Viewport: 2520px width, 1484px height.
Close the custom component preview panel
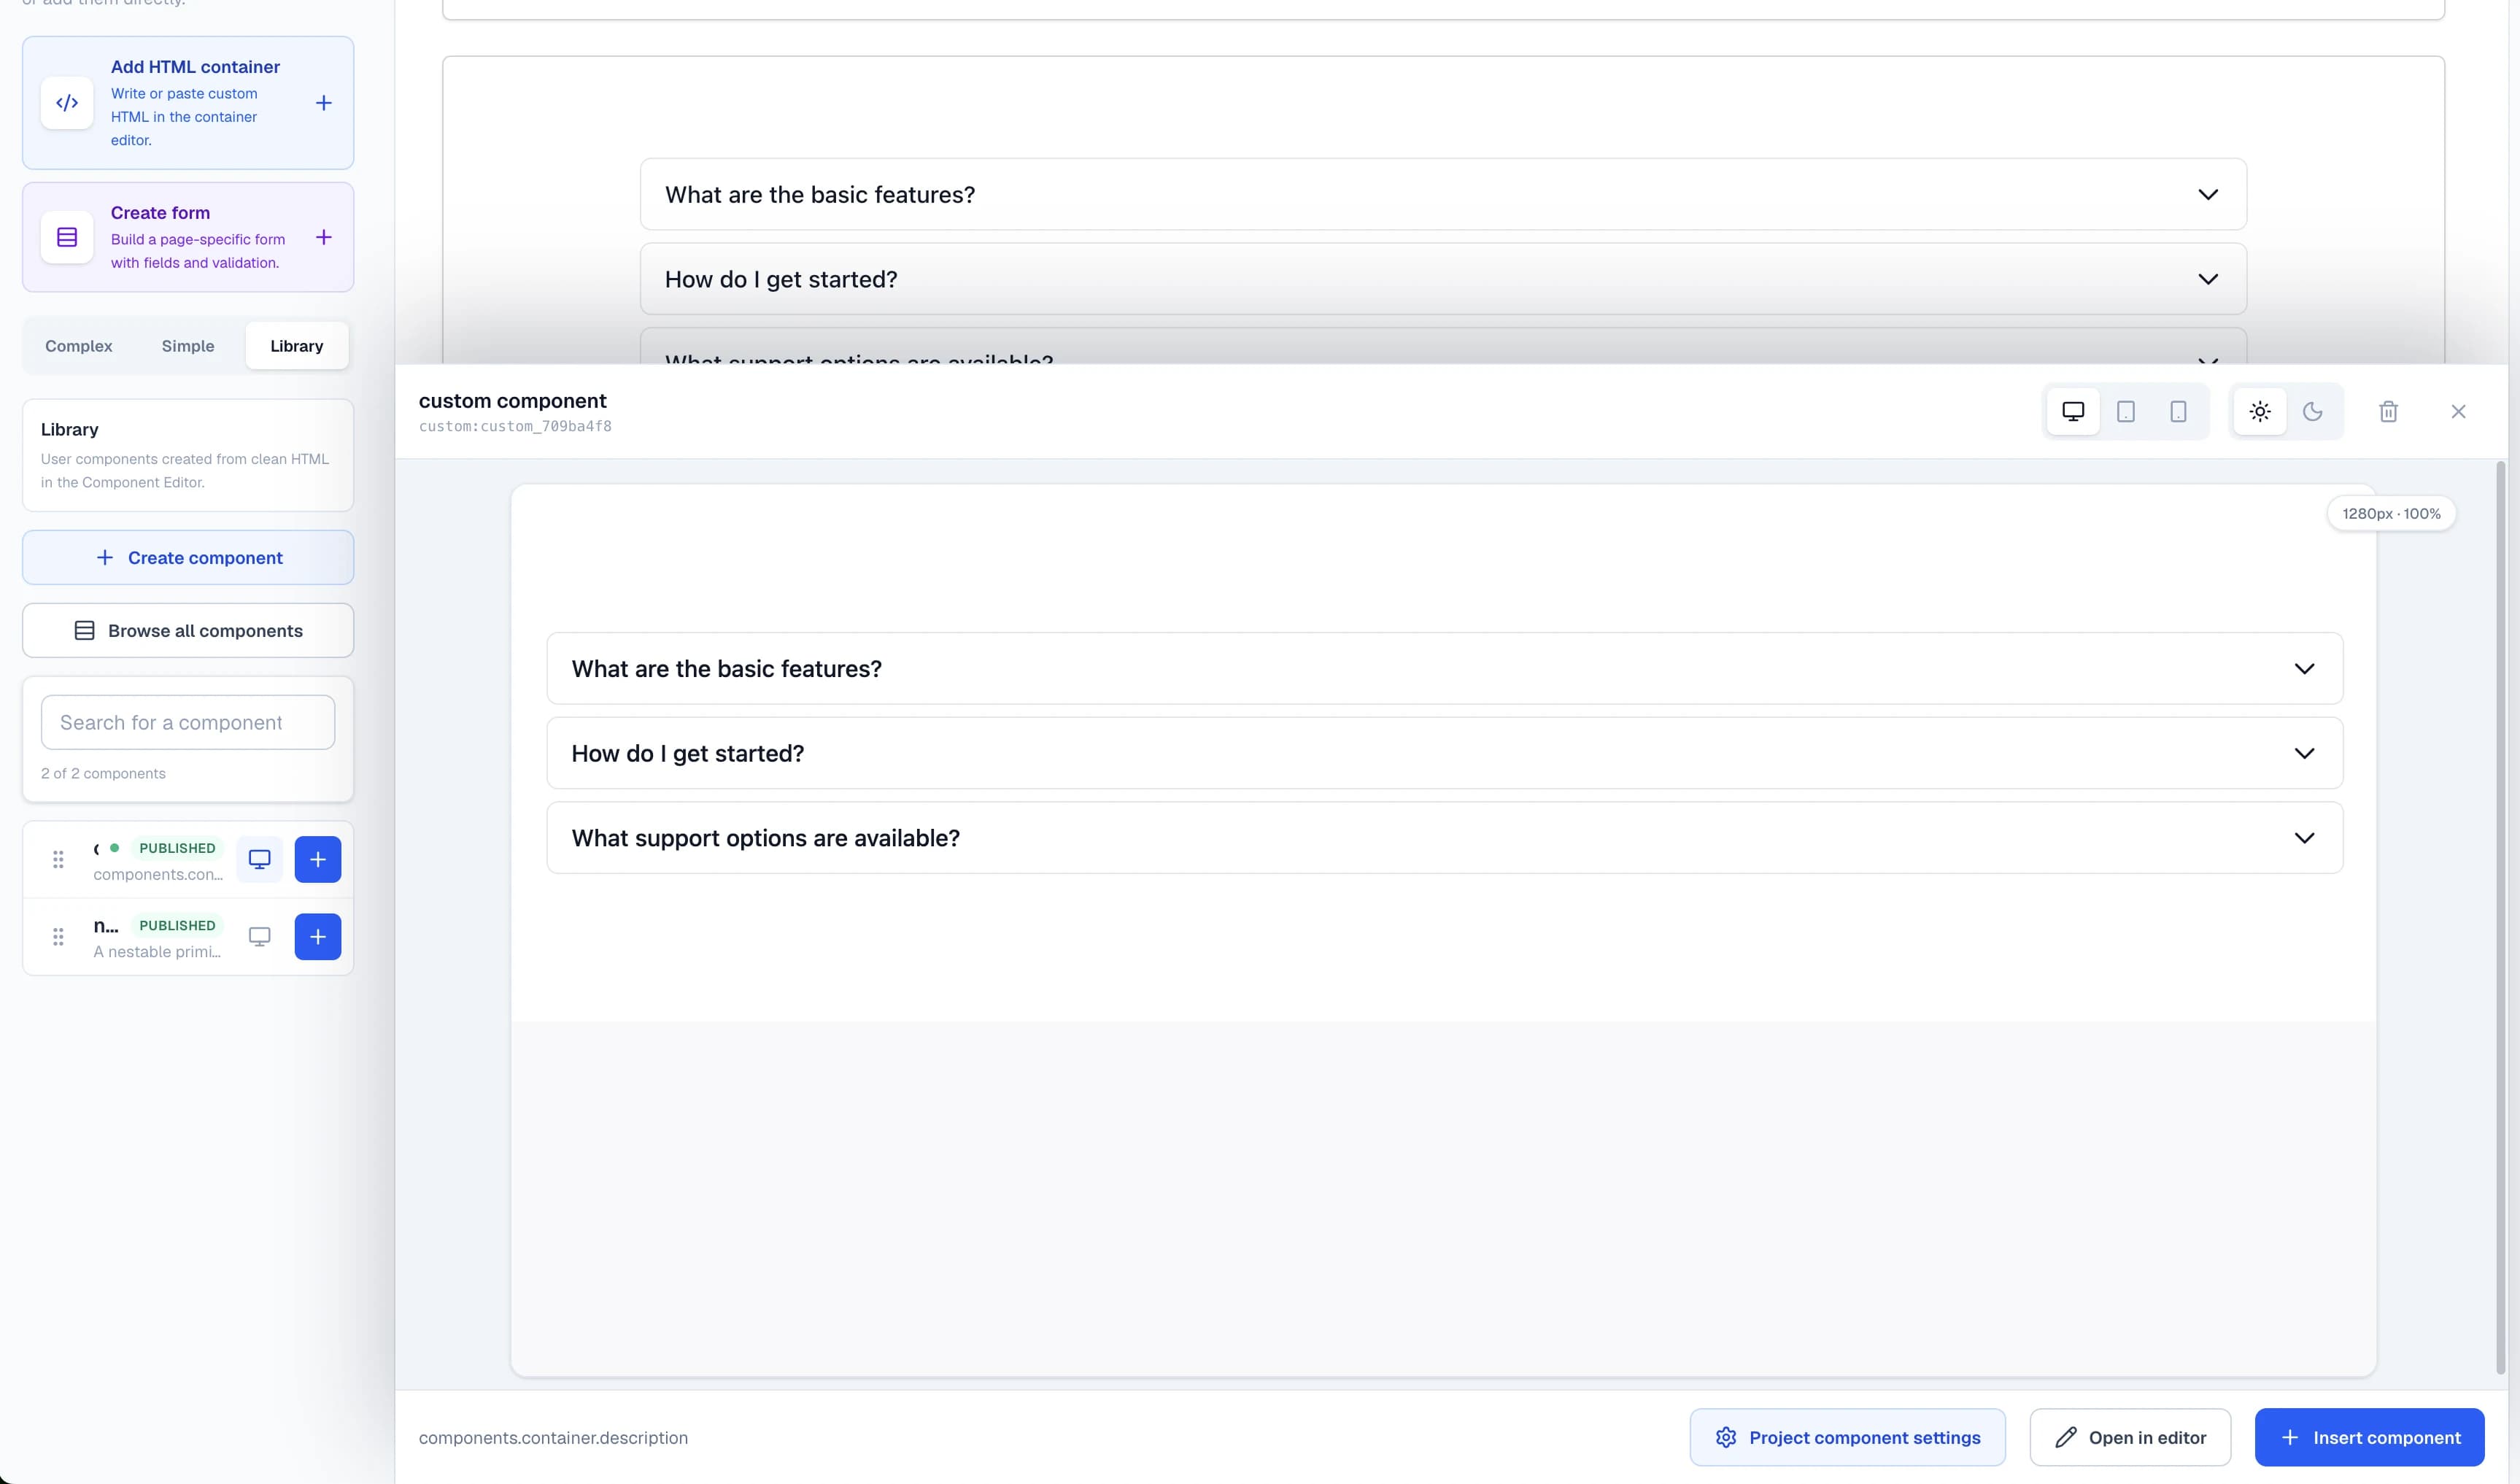[2458, 411]
